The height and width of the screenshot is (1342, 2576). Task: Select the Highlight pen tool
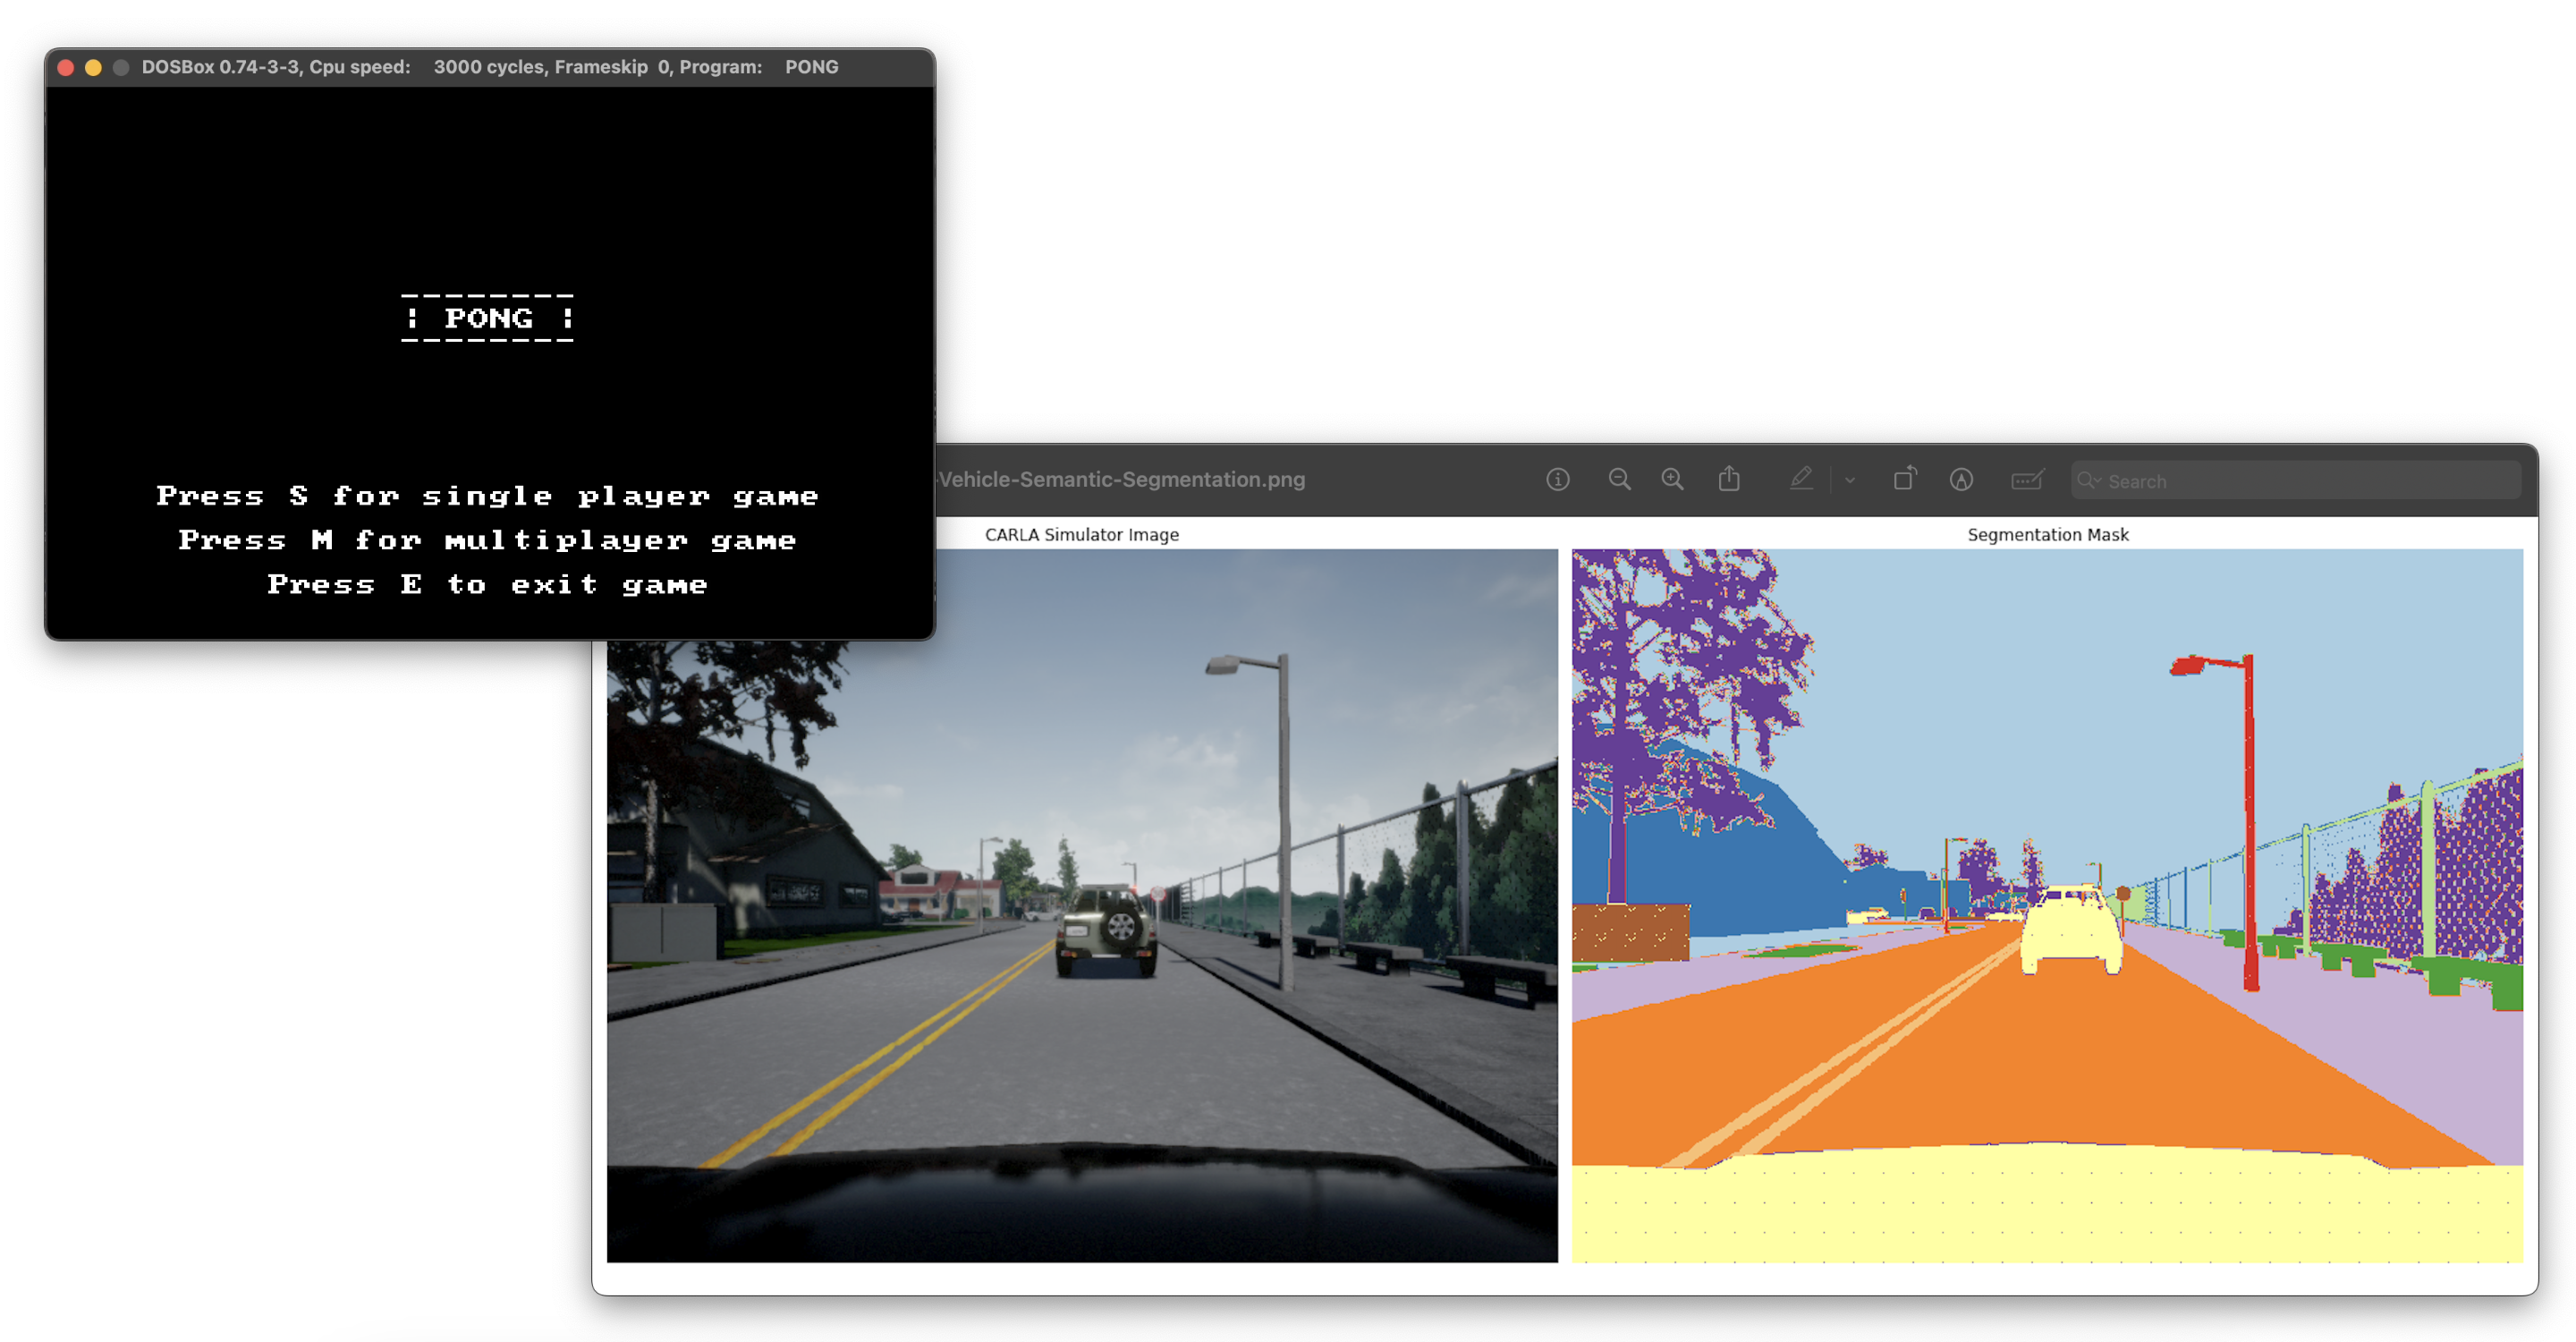[1801, 480]
